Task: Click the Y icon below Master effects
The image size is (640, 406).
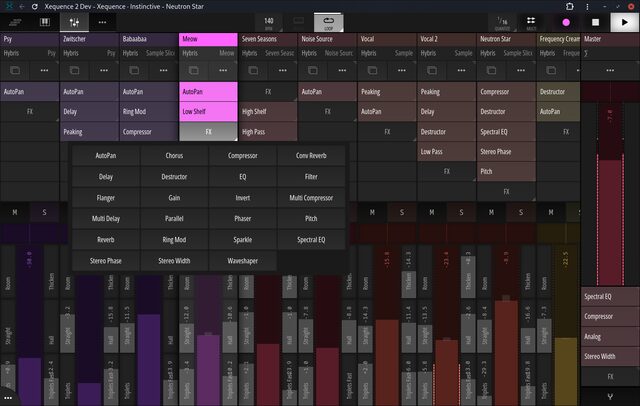Action: click(x=610, y=396)
